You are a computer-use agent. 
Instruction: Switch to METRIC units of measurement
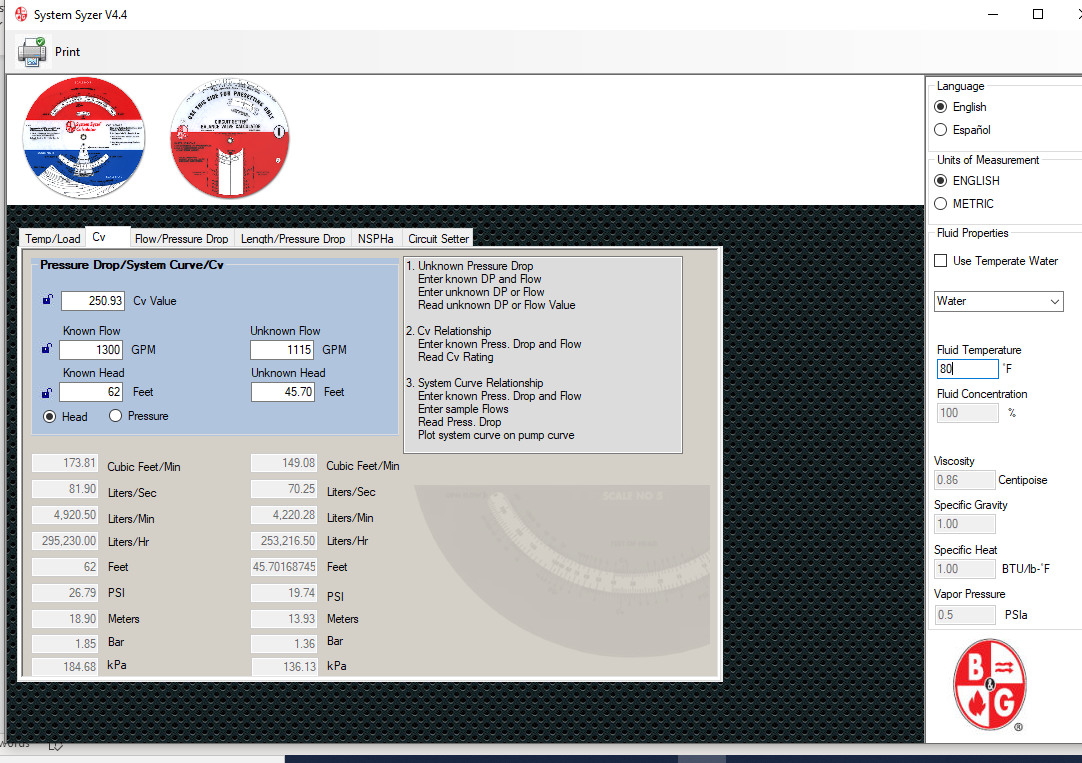click(941, 204)
